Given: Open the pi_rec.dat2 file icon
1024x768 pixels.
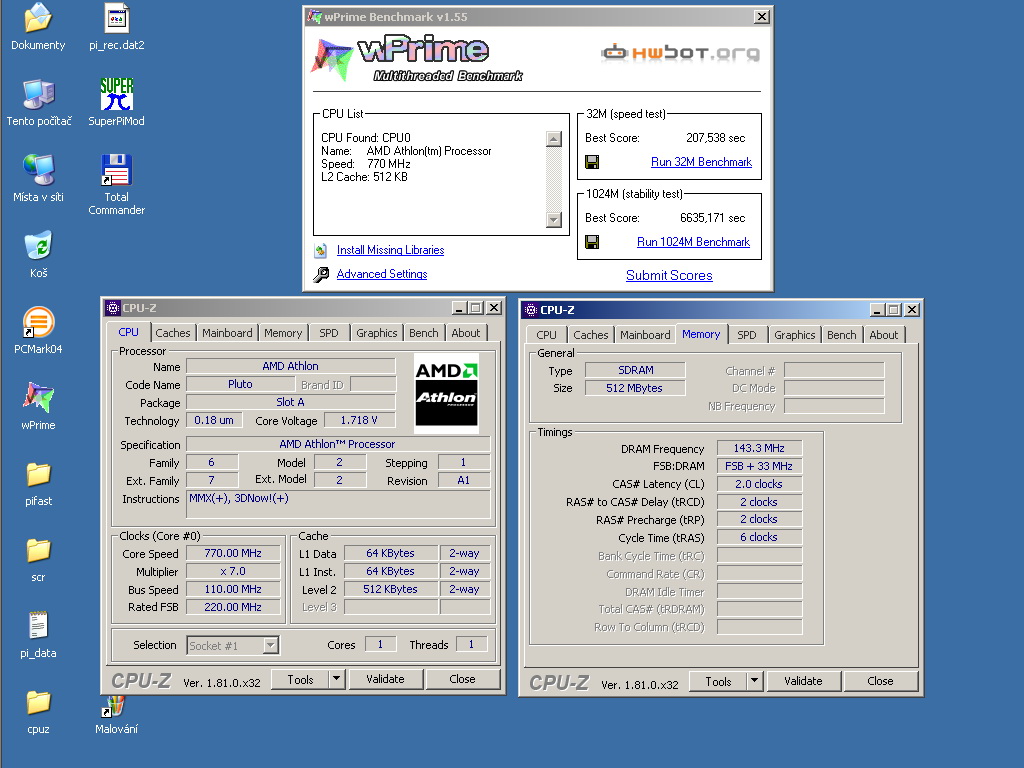Looking at the screenshot, I should tap(116, 18).
